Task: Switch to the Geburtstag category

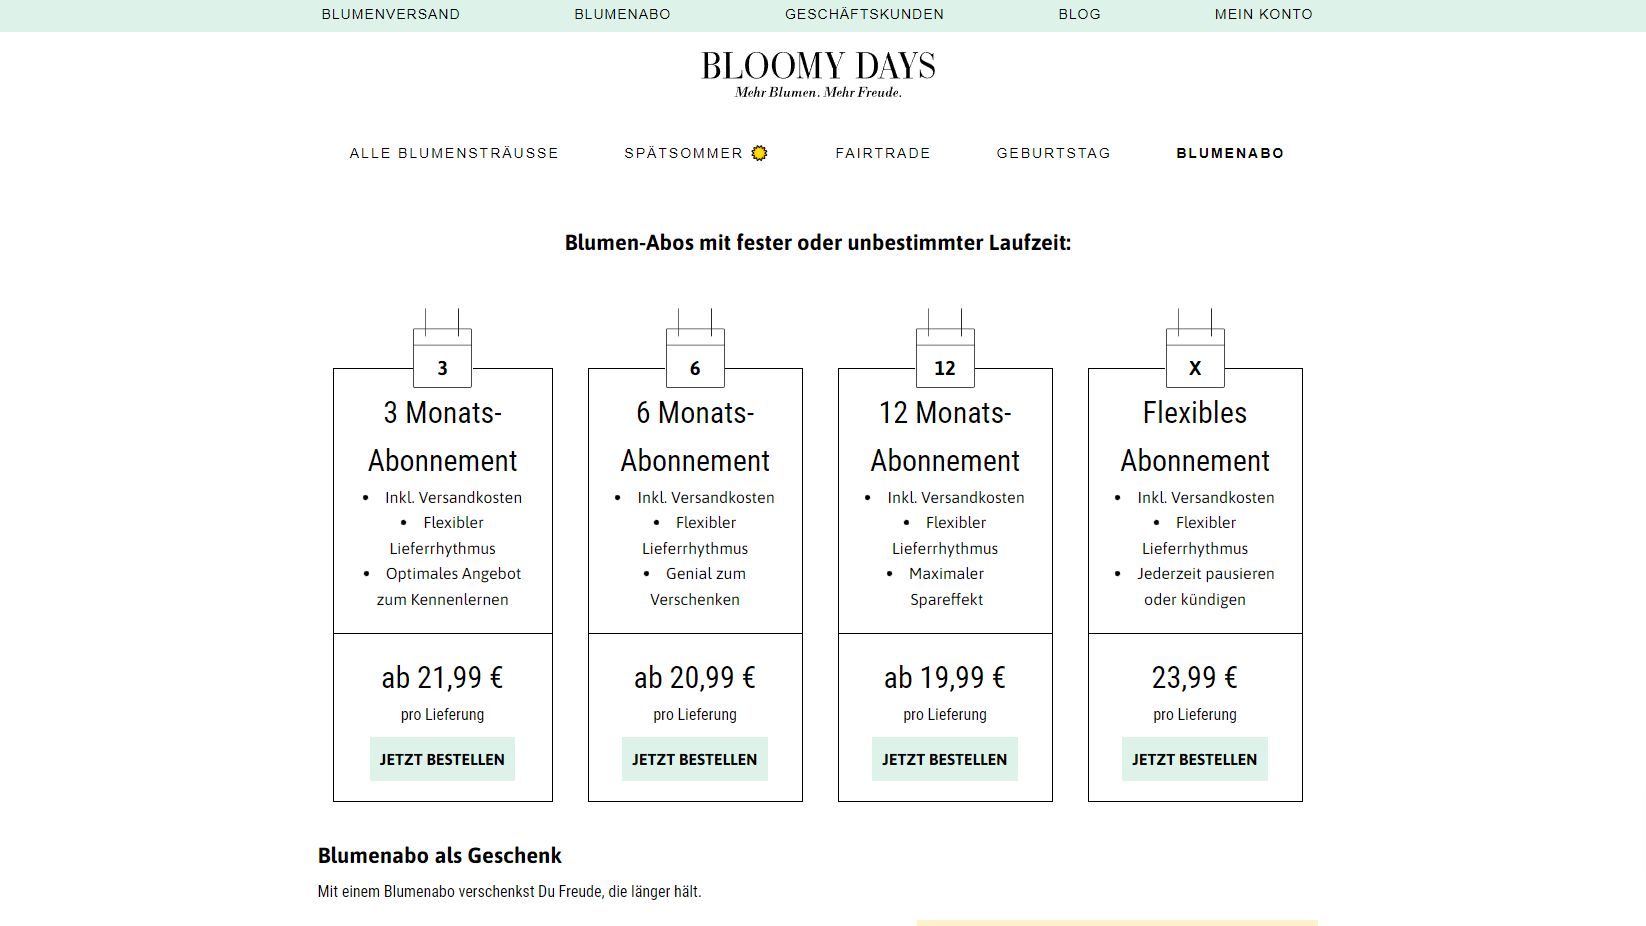Action: point(1052,153)
